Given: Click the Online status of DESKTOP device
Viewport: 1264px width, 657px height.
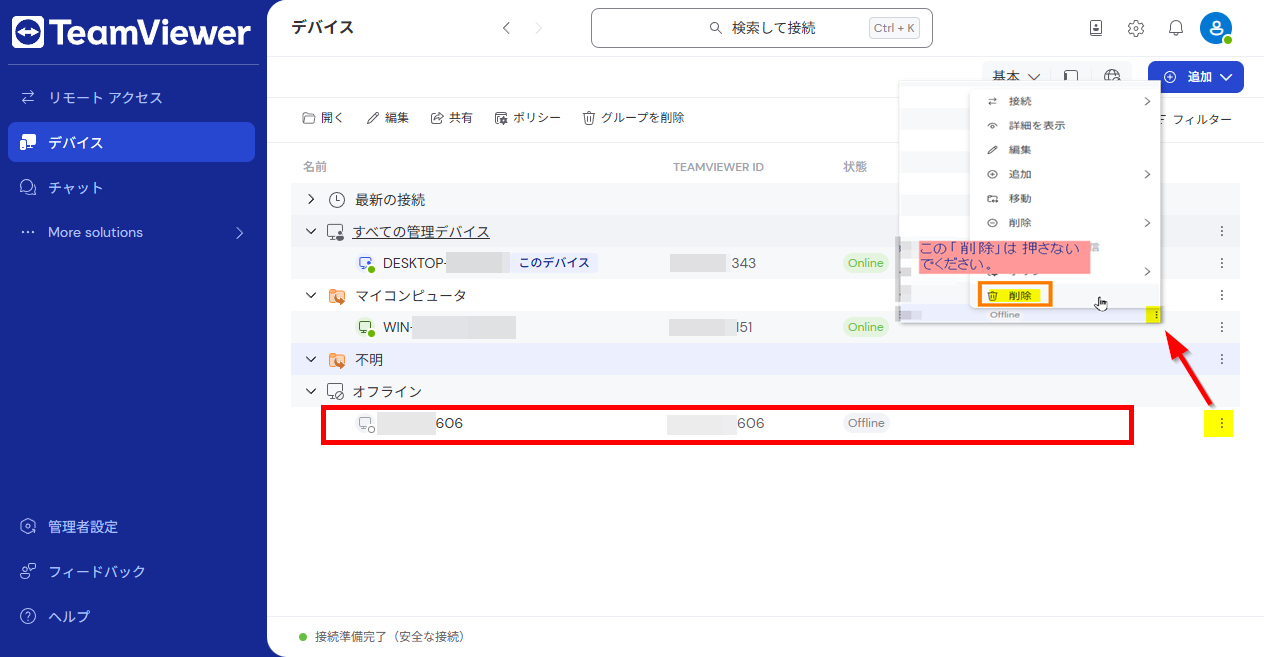Looking at the screenshot, I should pos(866,263).
